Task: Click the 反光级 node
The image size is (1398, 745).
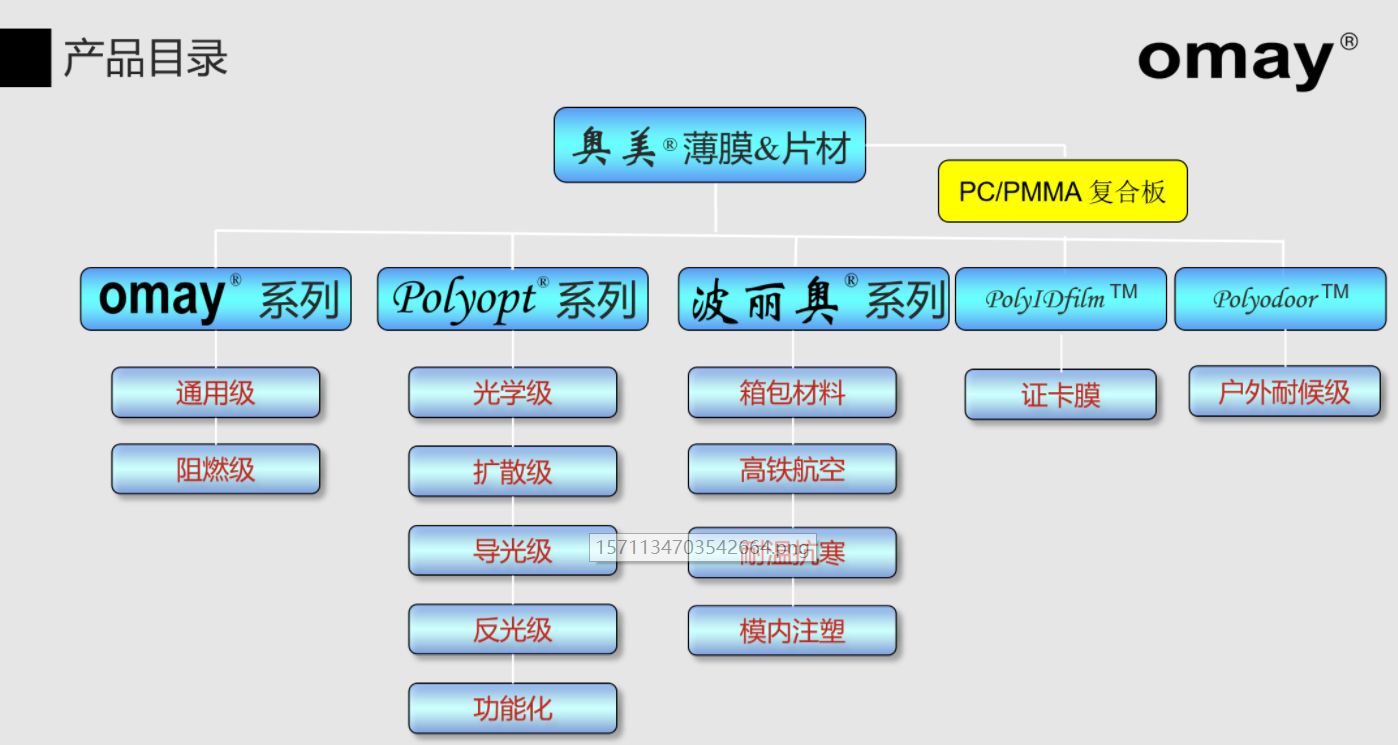Action: (512, 629)
